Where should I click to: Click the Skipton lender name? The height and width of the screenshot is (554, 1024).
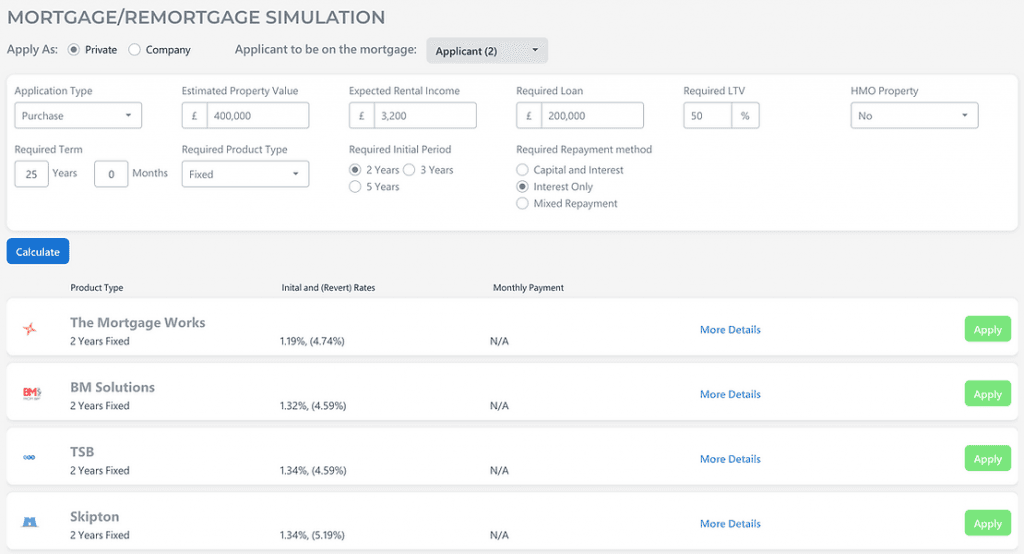[95, 517]
